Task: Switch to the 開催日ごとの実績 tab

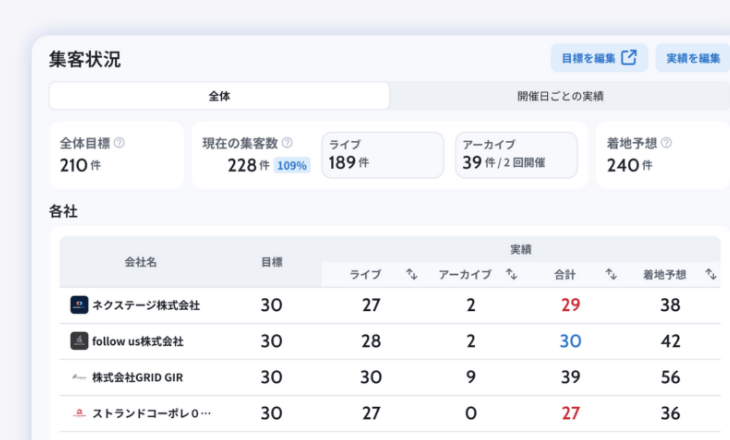Action: click(560, 96)
